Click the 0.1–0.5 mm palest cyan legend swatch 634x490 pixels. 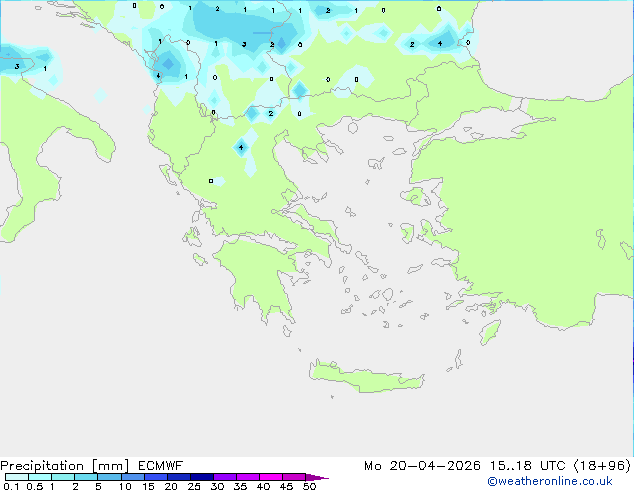[17, 477]
